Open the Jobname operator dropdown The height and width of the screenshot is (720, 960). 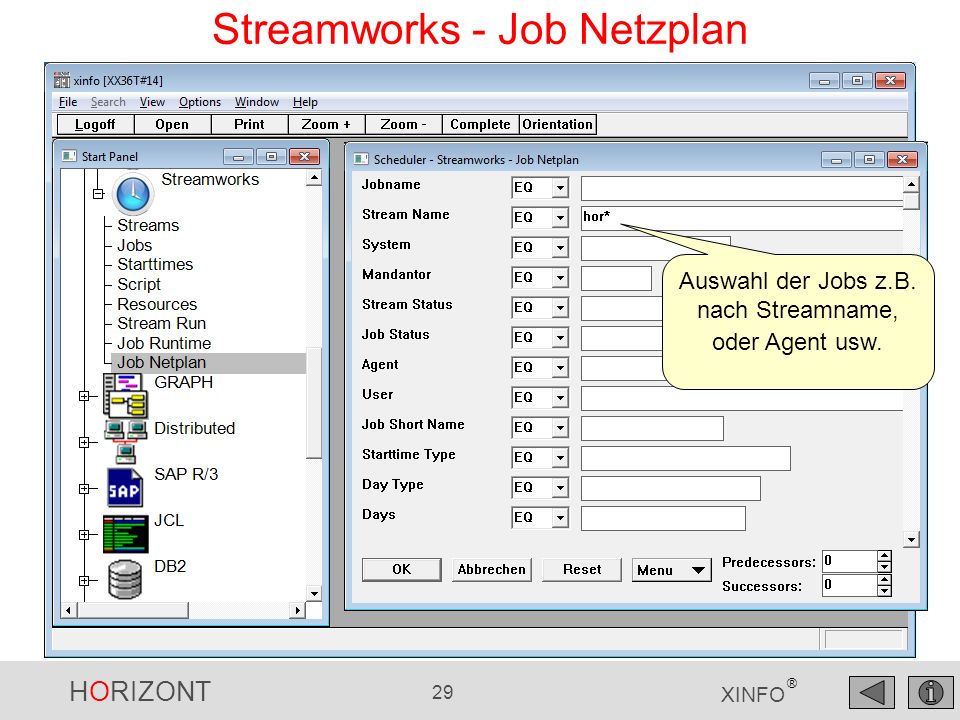(x=560, y=187)
